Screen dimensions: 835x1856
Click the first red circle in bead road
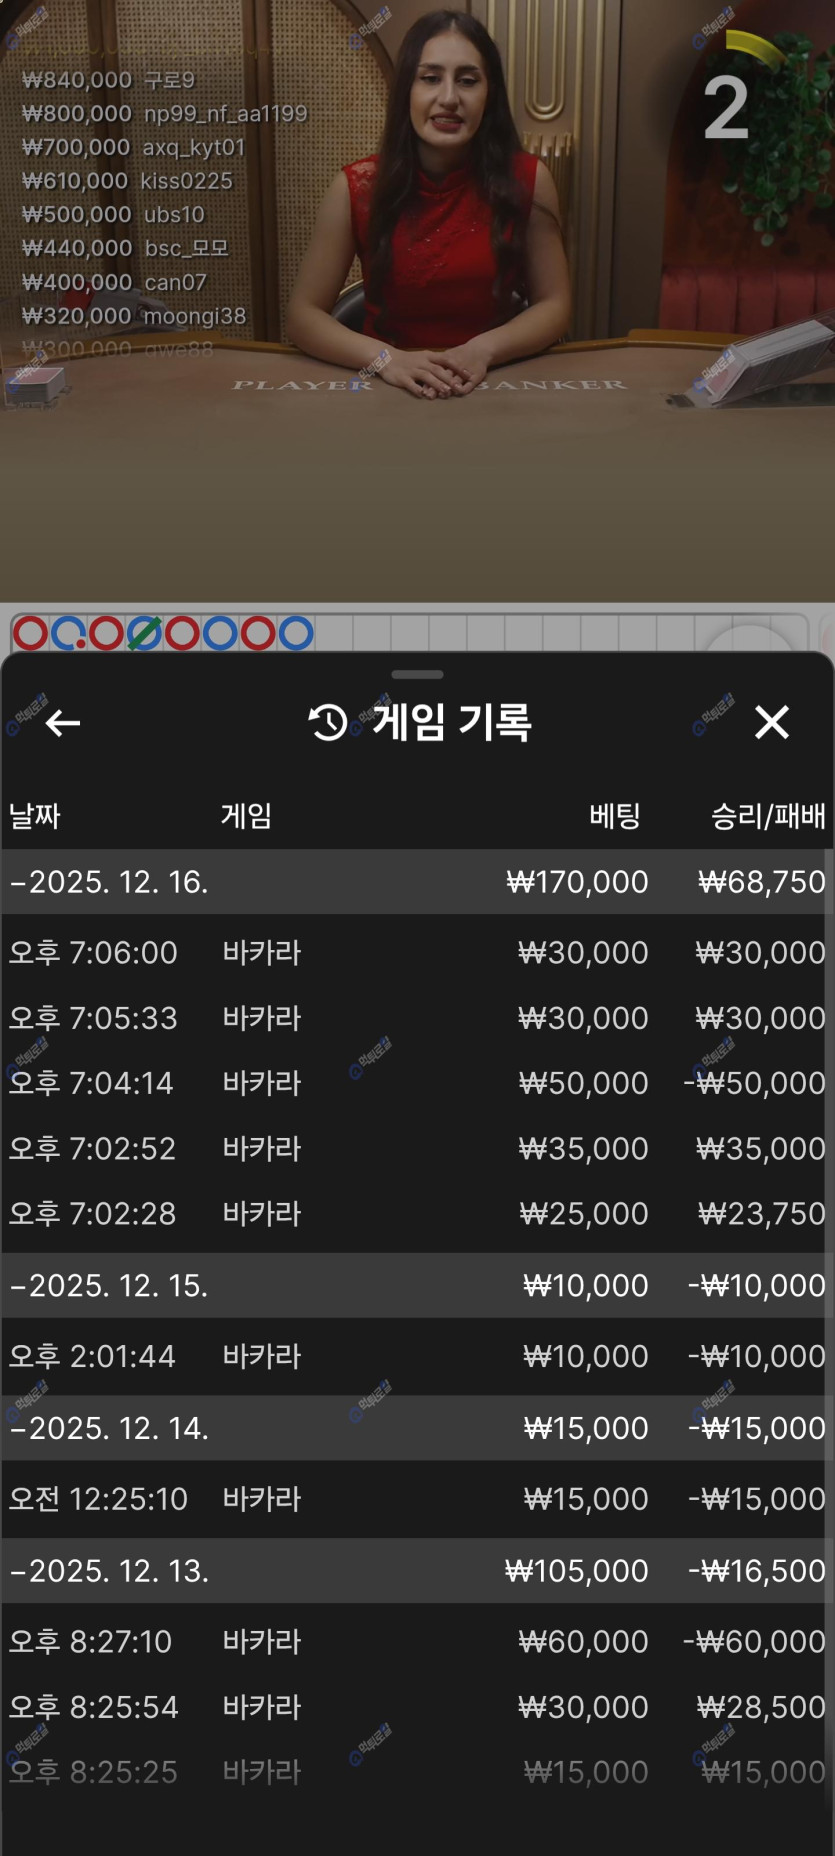(x=30, y=633)
